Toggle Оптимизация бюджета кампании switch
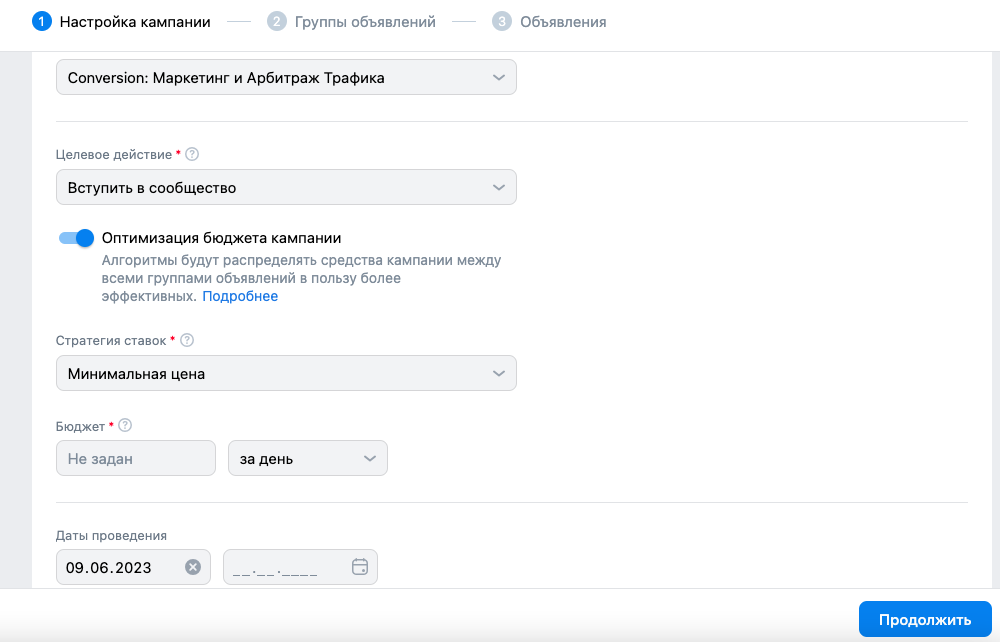This screenshot has height=642, width=1000. 76,238
